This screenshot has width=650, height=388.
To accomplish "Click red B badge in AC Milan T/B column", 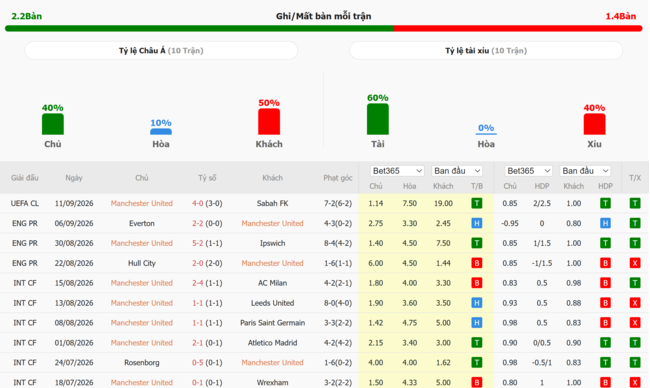I will (x=477, y=283).
